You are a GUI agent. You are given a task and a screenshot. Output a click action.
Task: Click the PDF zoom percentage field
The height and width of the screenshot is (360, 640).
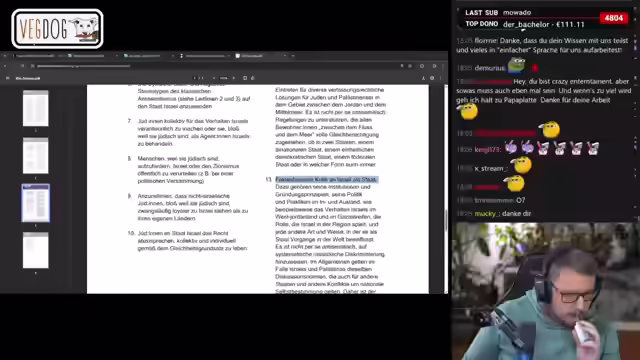[x=224, y=78]
